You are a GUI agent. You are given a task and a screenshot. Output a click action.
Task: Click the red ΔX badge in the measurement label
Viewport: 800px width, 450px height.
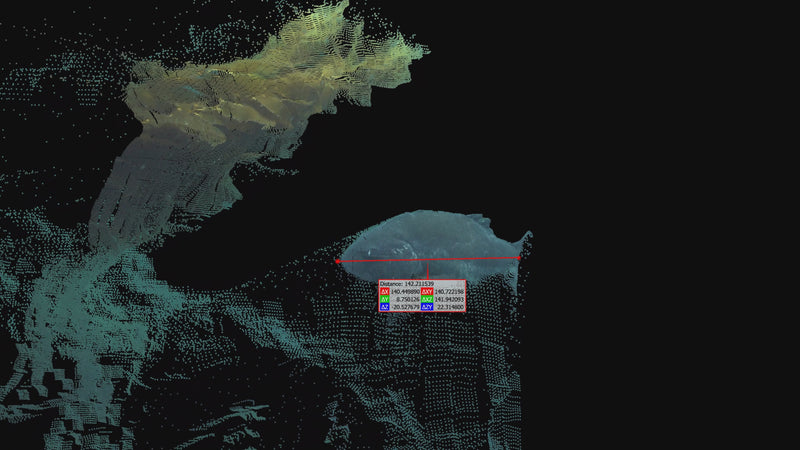click(x=385, y=291)
